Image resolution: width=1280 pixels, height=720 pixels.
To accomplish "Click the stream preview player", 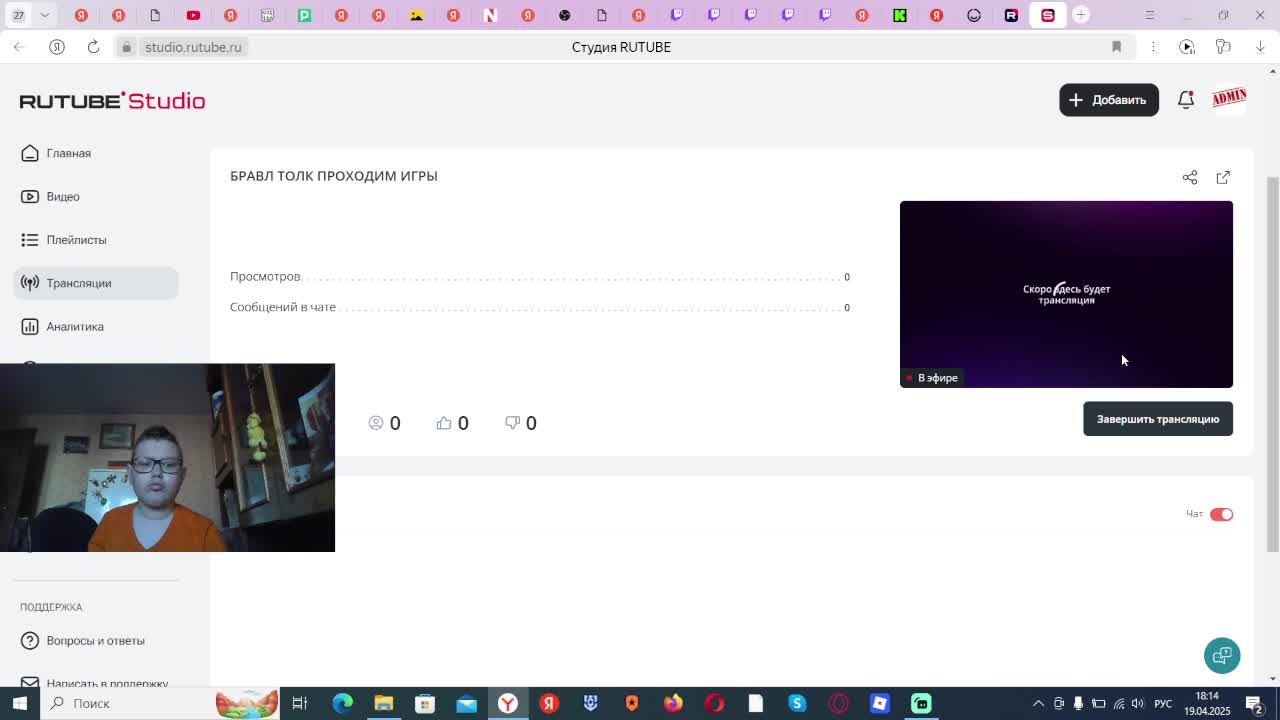I will [1066, 294].
